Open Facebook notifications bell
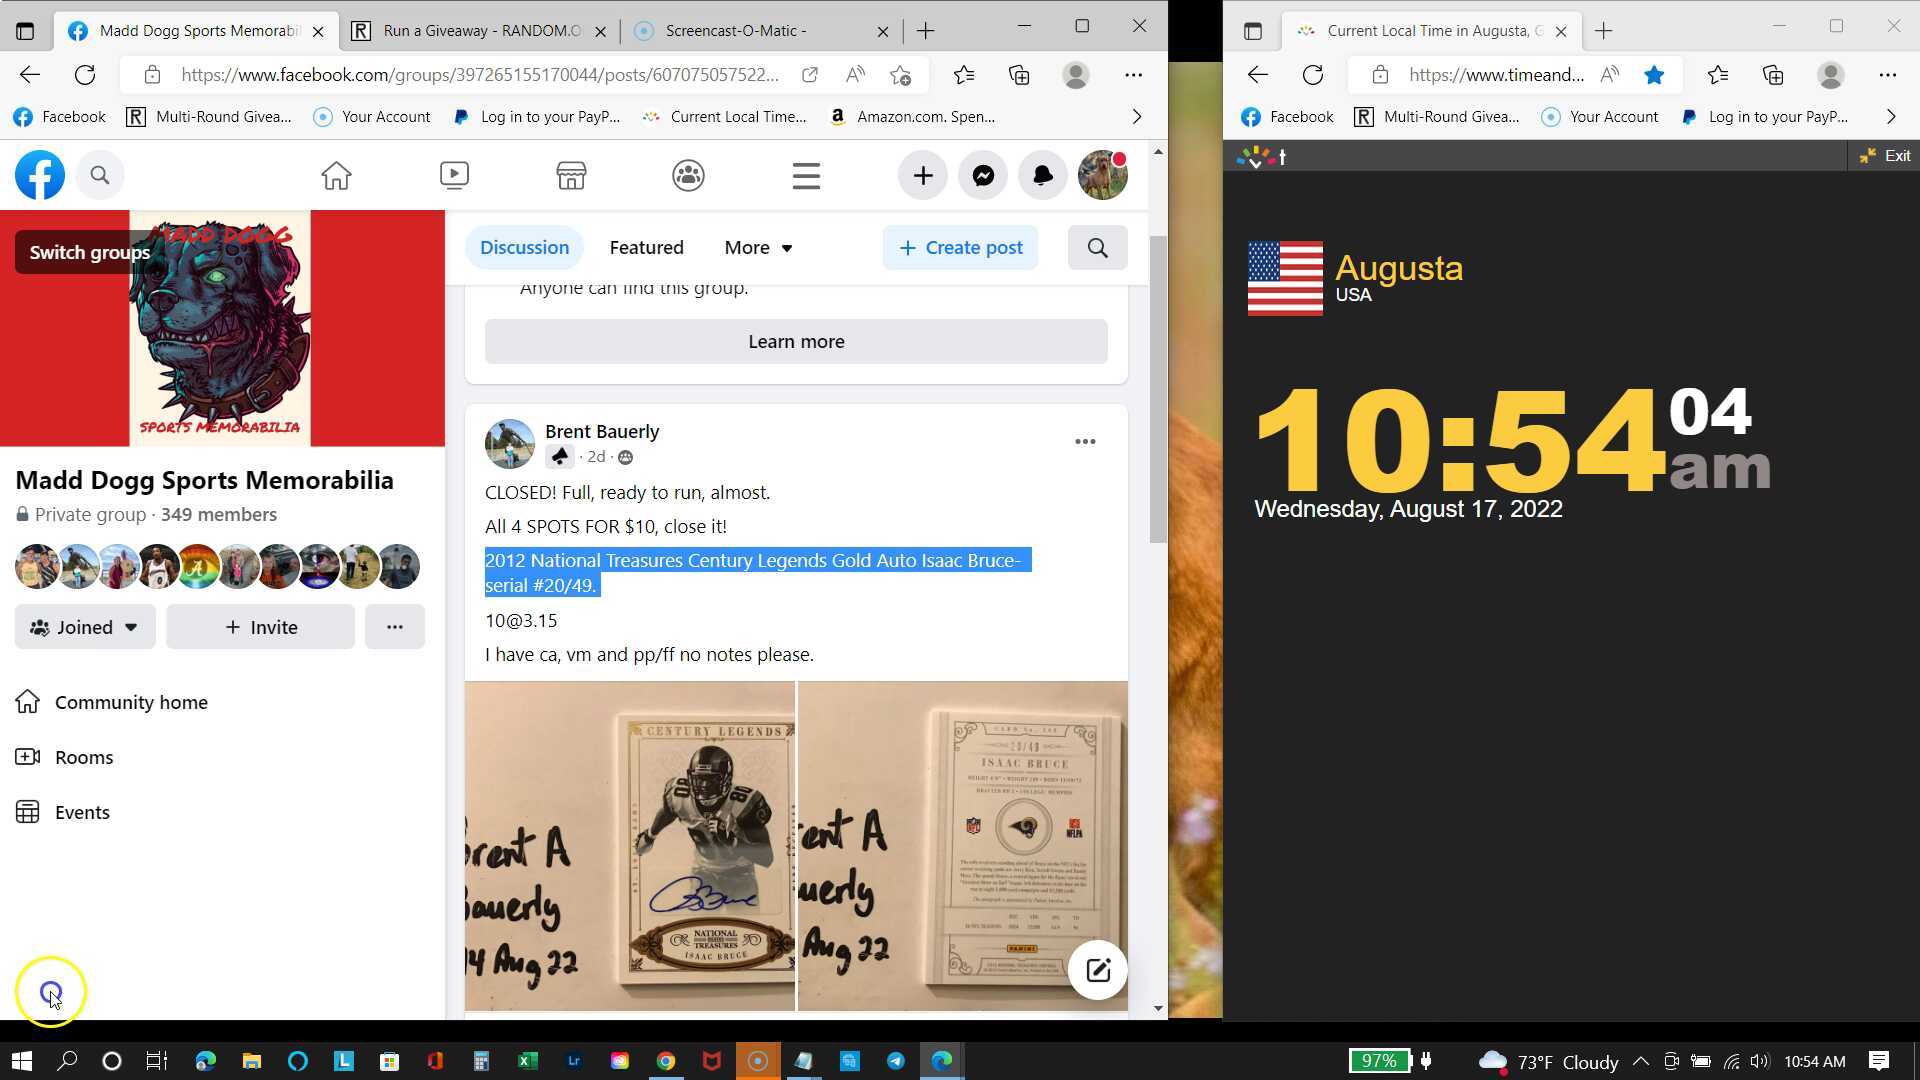 [1042, 176]
